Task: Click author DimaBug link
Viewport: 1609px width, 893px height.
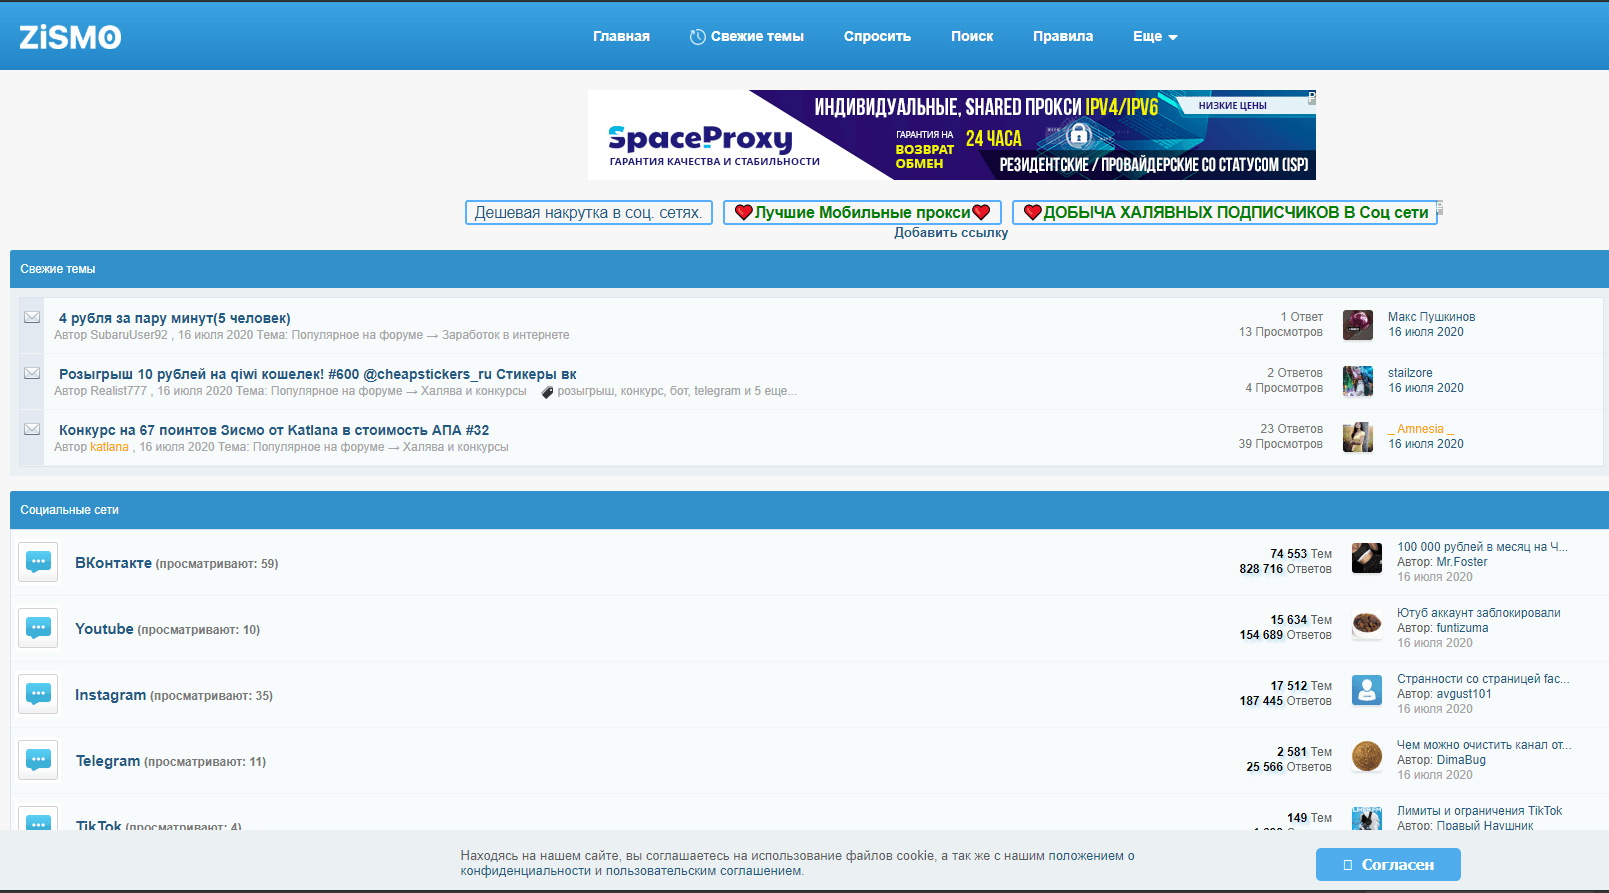Action: (1461, 760)
